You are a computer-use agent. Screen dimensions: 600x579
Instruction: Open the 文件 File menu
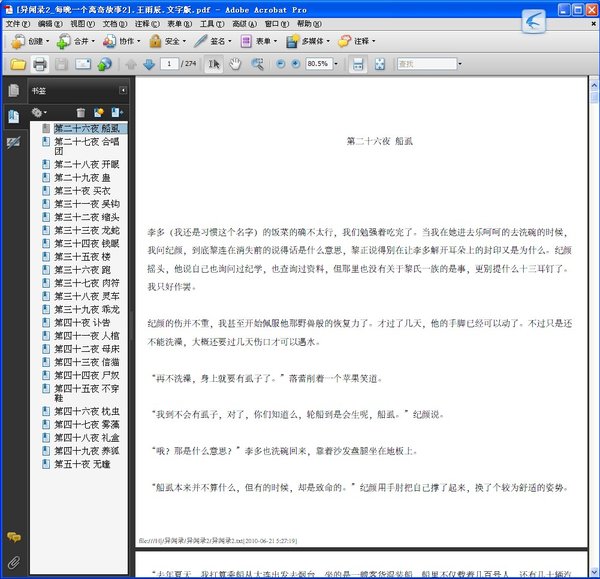pos(18,24)
